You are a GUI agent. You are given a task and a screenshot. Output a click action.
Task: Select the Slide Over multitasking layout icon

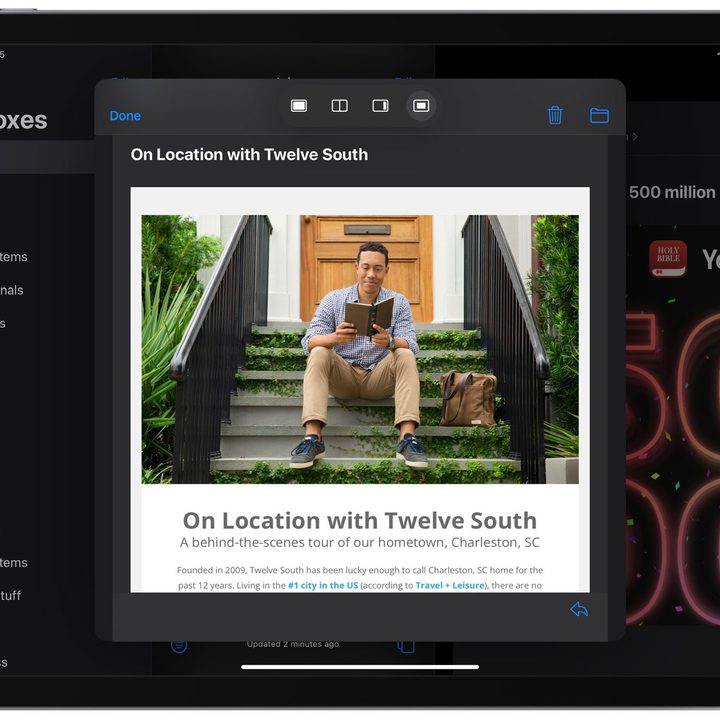pyautogui.click(x=380, y=106)
